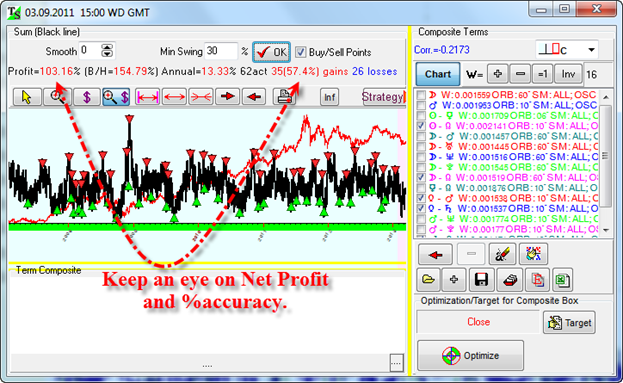Increase the Smooth value with spinner
This screenshot has width=623, height=383.
[107, 47]
